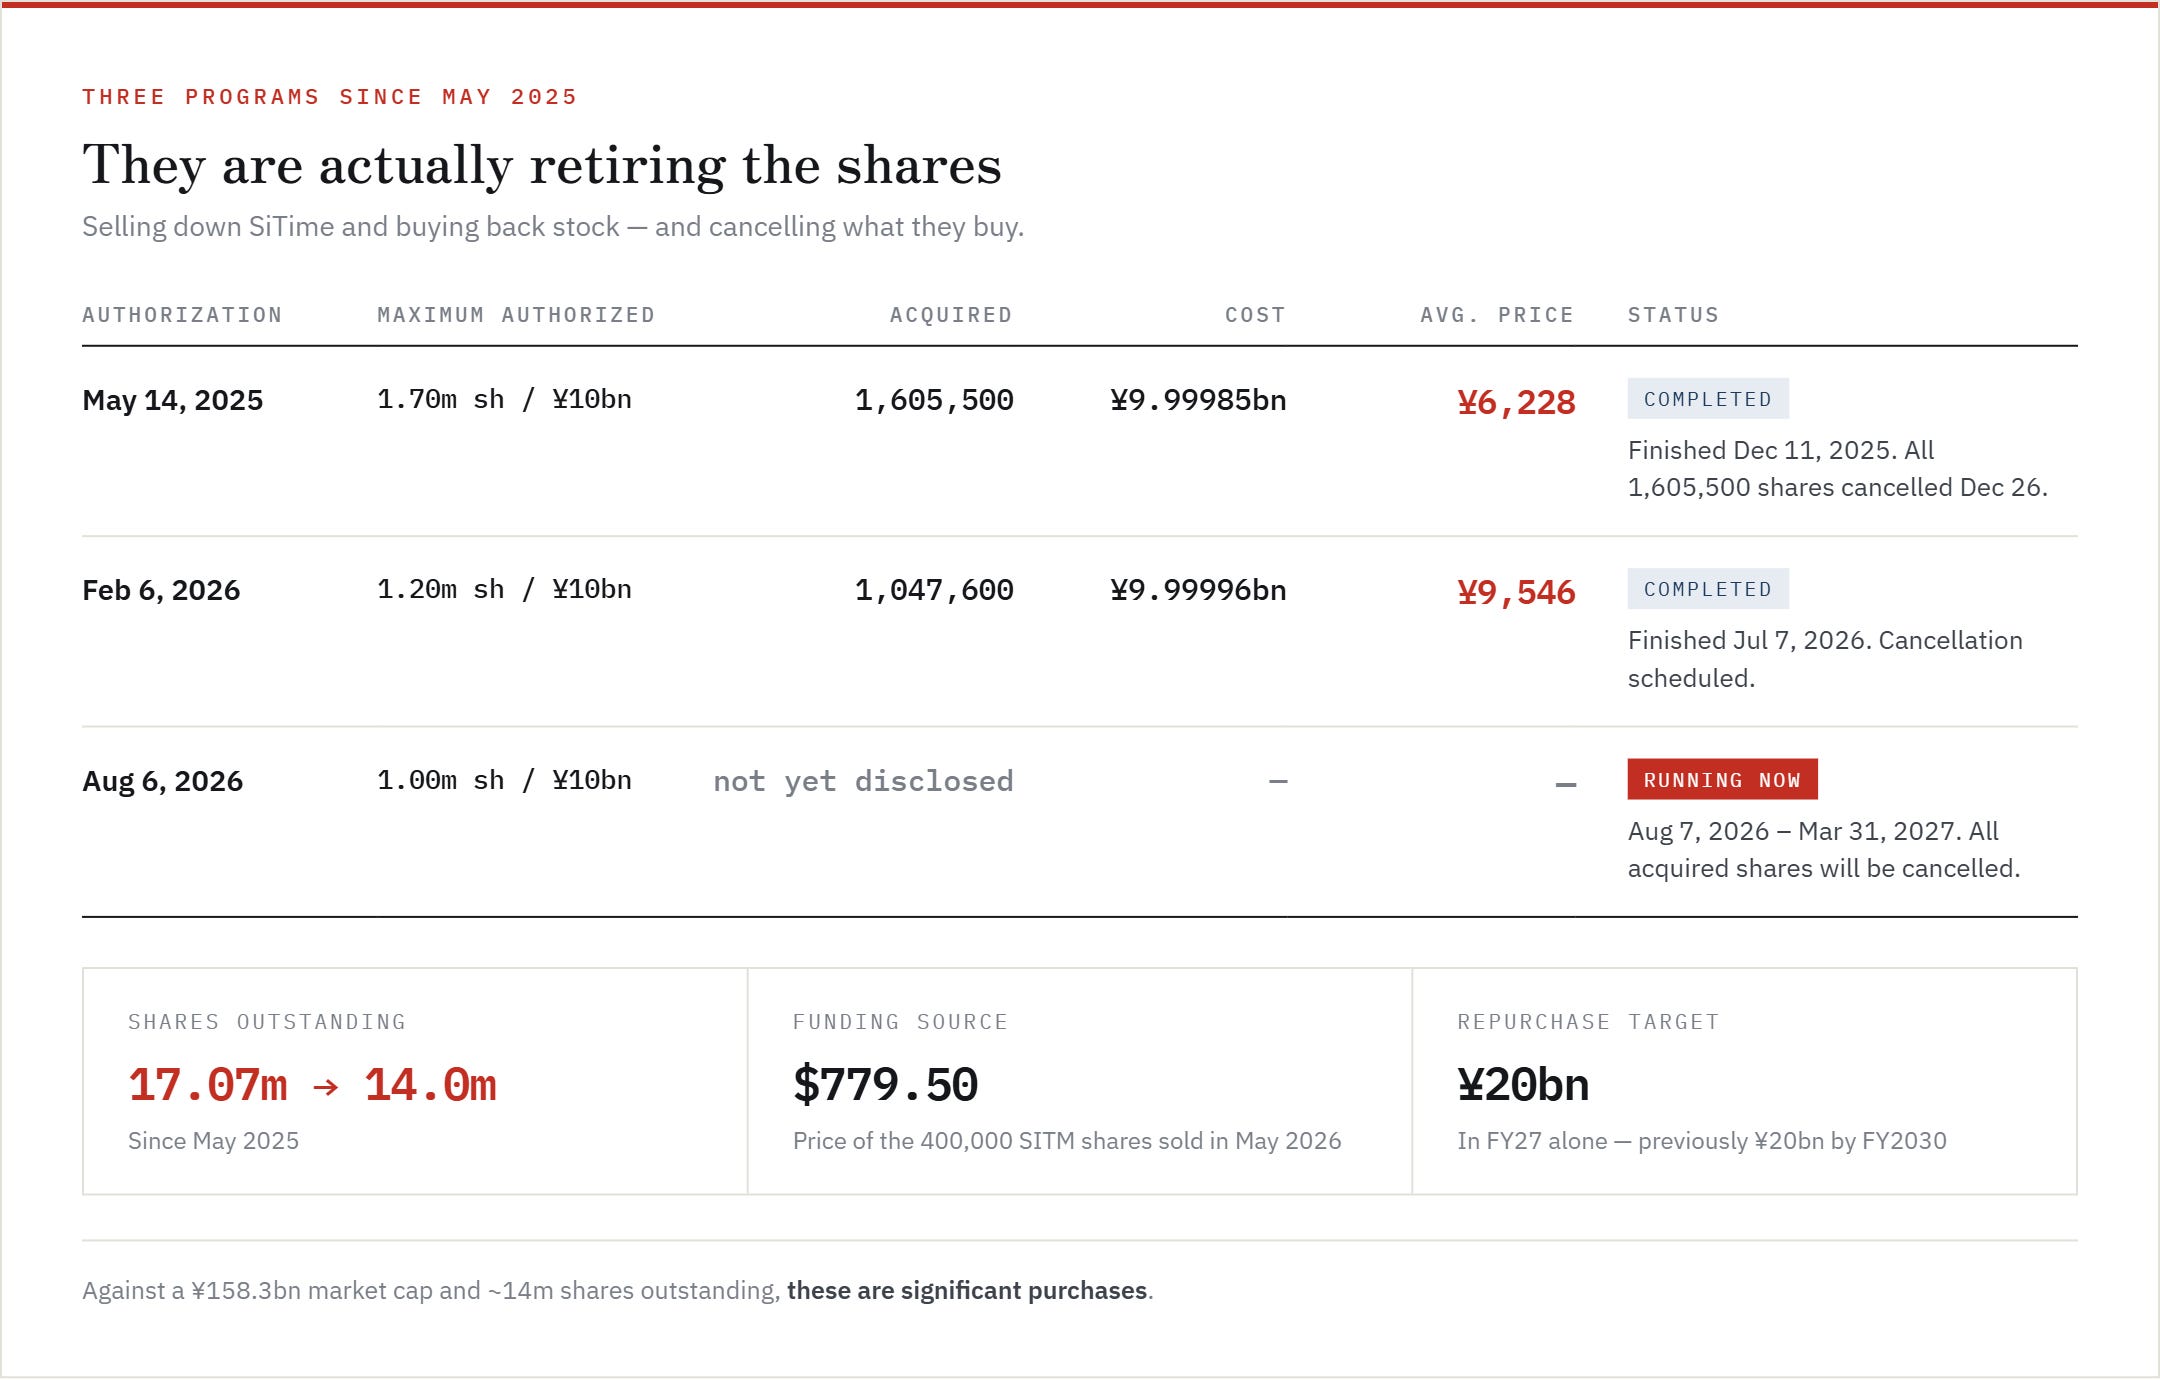This screenshot has width=2160, height=1380.
Task: Click the AVG. PRICE column header
Action: (x=1497, y=315)
